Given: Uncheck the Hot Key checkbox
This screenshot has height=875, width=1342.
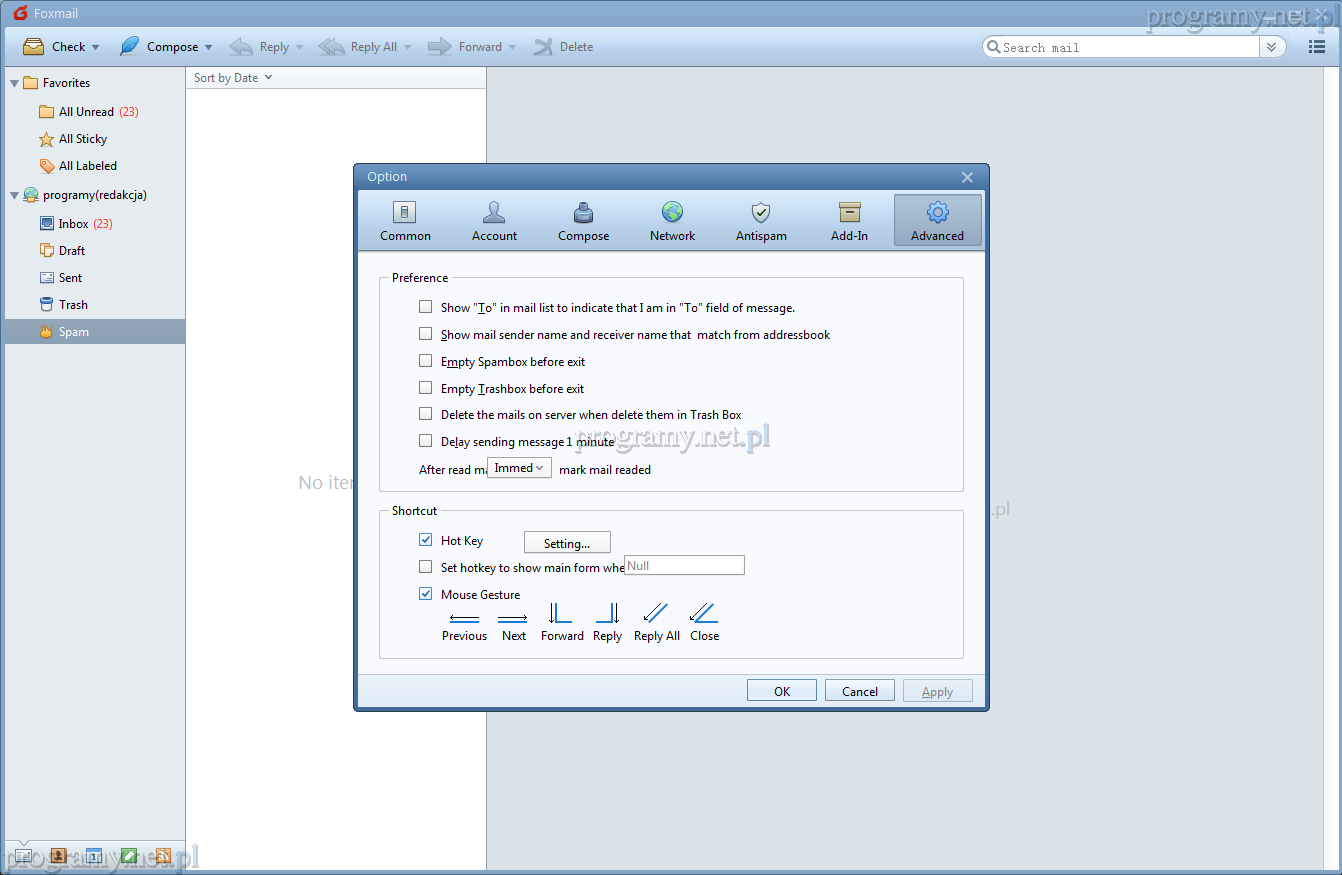Looking at the screenshot, I should click(426, 540).
